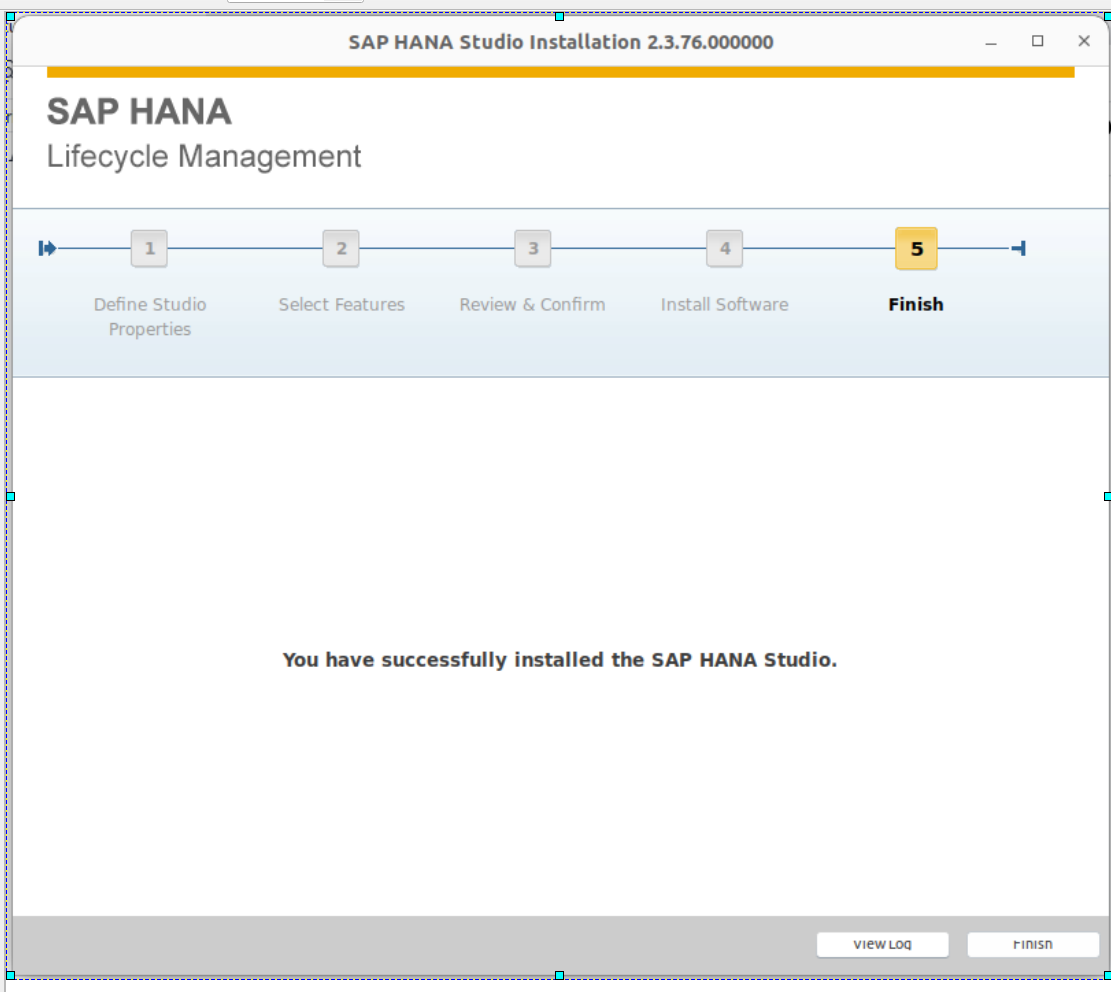Screen dimensions: 1111x992
Task: Select step 4 Install Software marker
Action: click(x=724, y=249)
